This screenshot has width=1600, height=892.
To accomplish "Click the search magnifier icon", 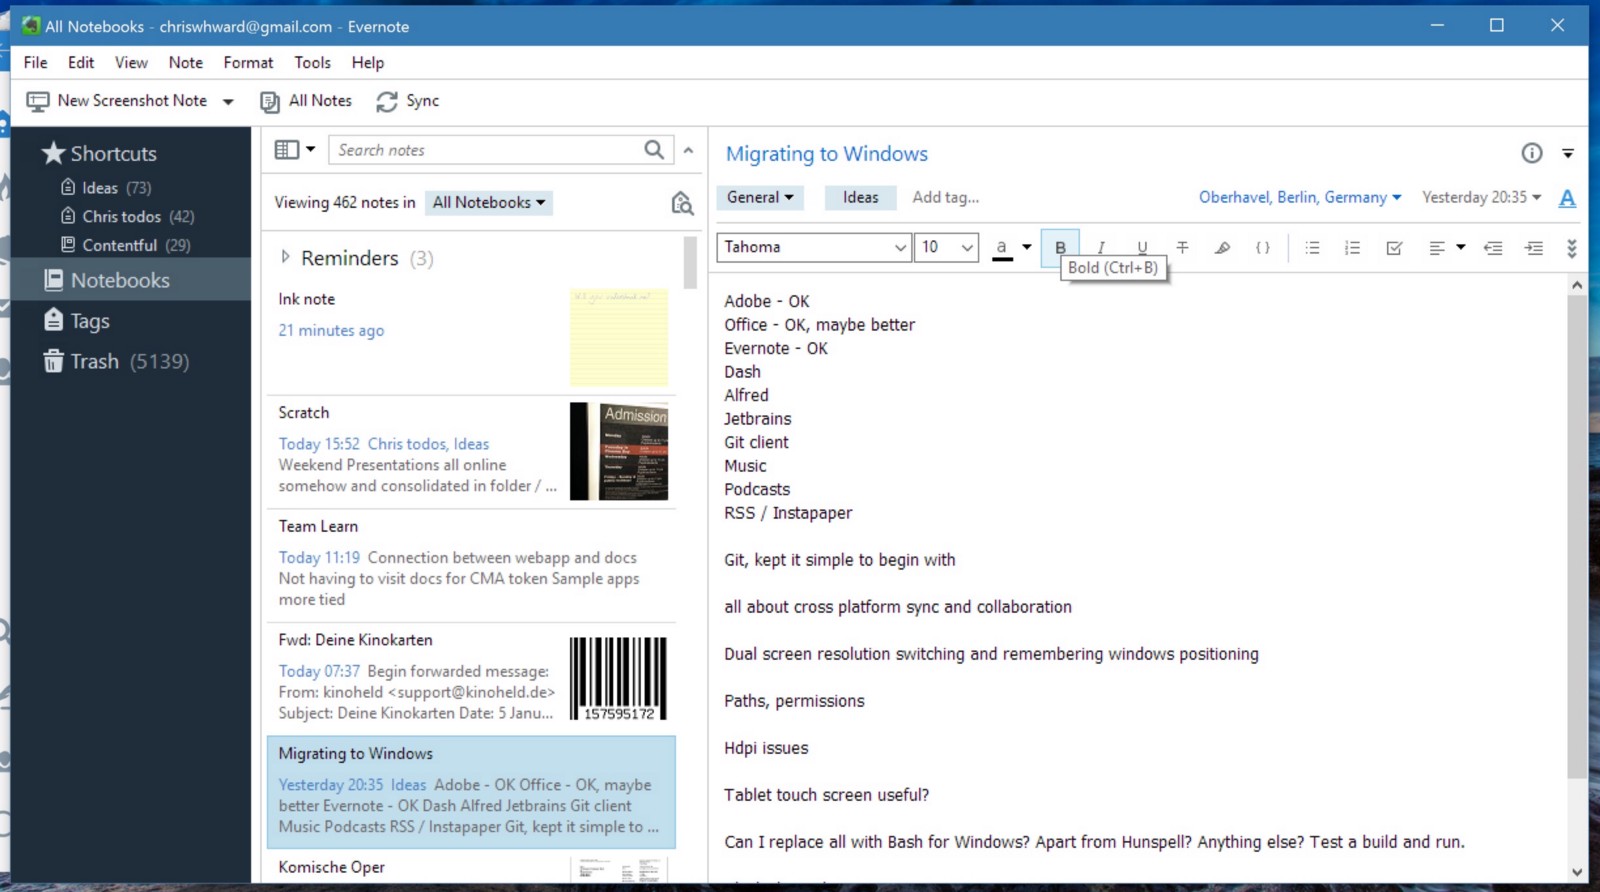I will [x=654, y=150].
